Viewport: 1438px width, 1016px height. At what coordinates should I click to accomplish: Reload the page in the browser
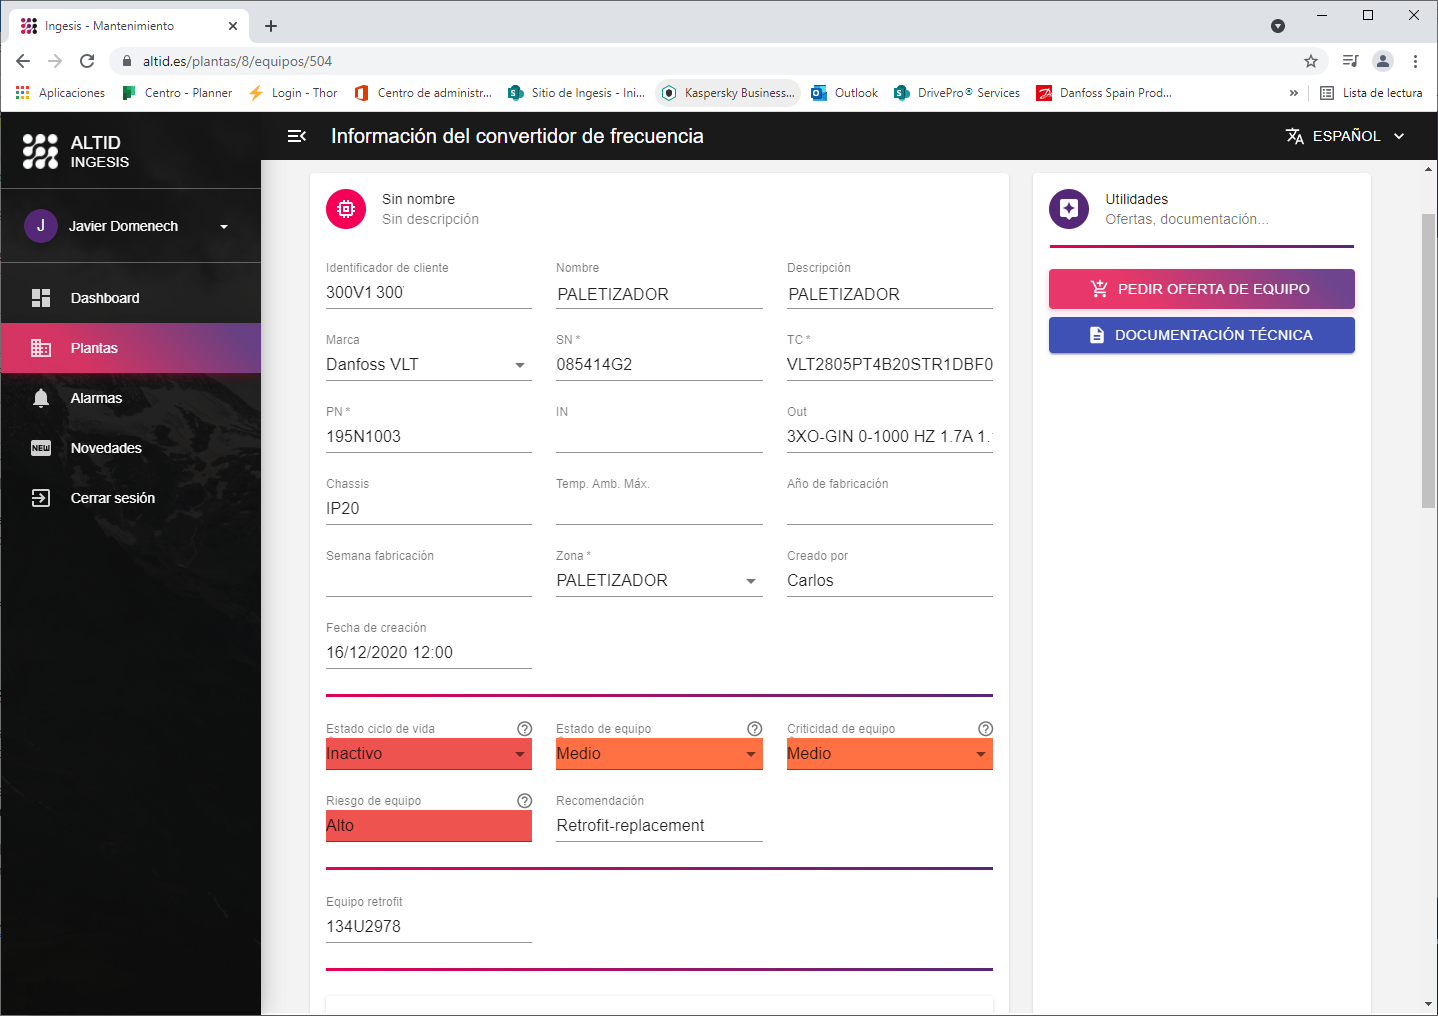87,61
